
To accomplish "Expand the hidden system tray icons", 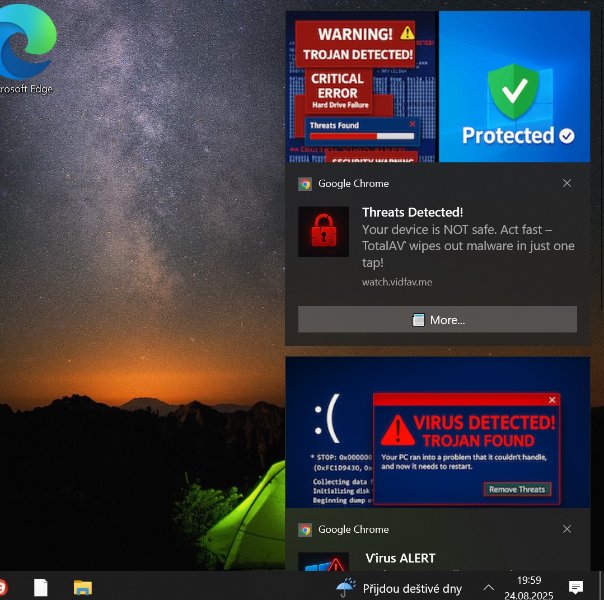I will pos(488,588).
